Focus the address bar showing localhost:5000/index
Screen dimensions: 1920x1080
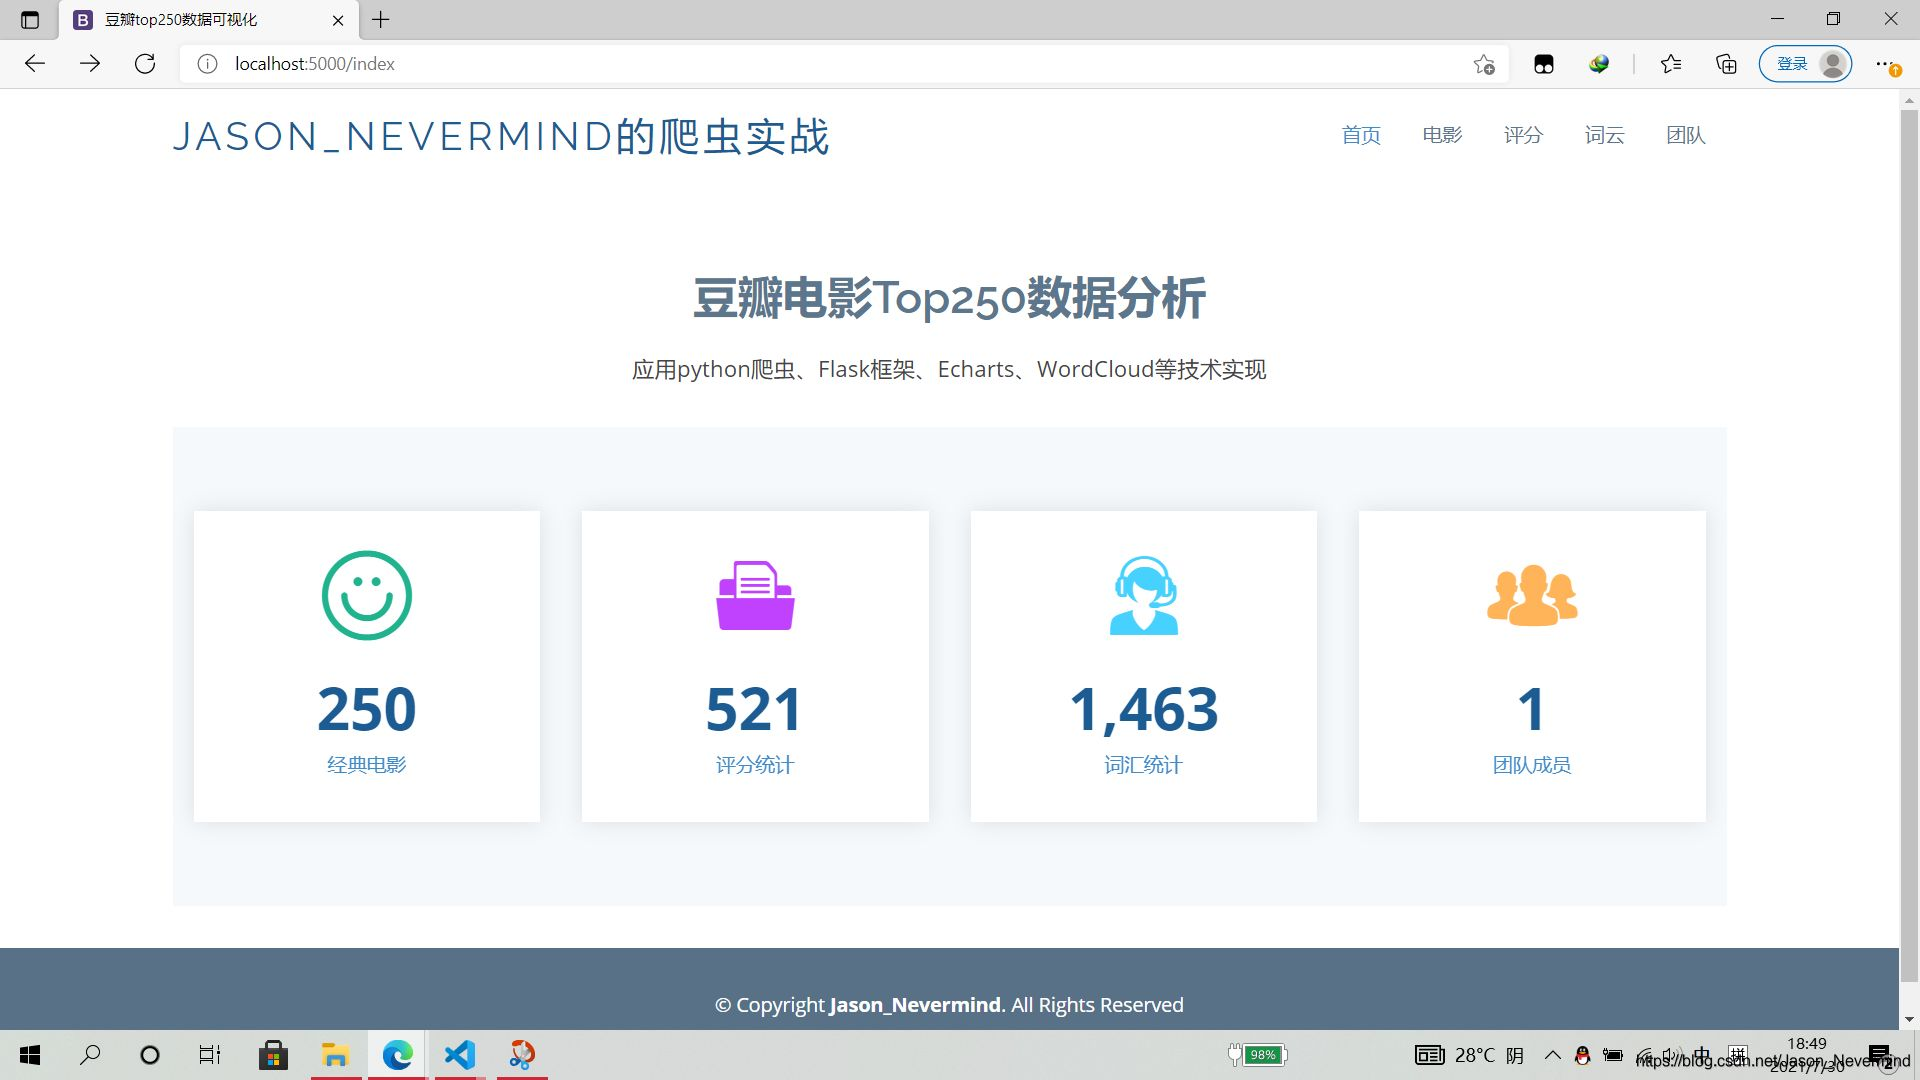click(845, 64)
